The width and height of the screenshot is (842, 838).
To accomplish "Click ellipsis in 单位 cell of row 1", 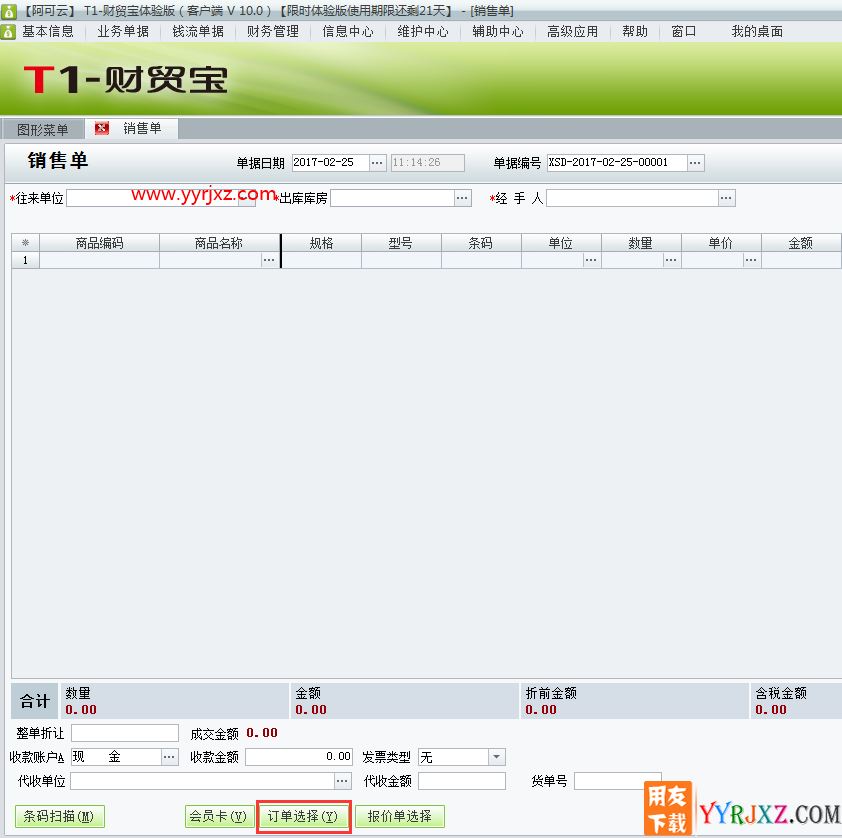I will 591,260.
